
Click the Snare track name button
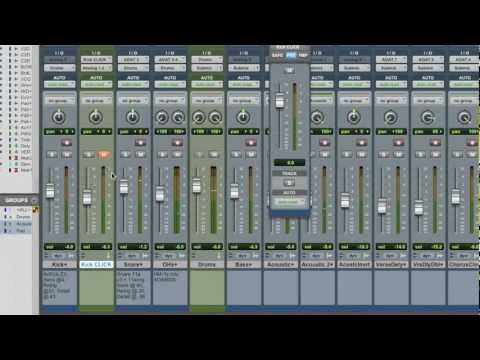(133, 264)
